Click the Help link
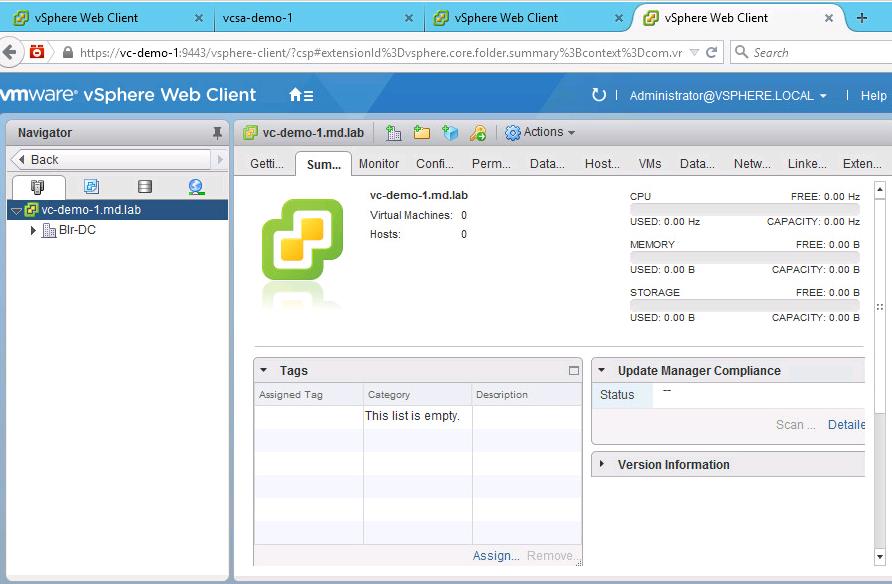Screen dimensions: 892x584 [873, 96]
